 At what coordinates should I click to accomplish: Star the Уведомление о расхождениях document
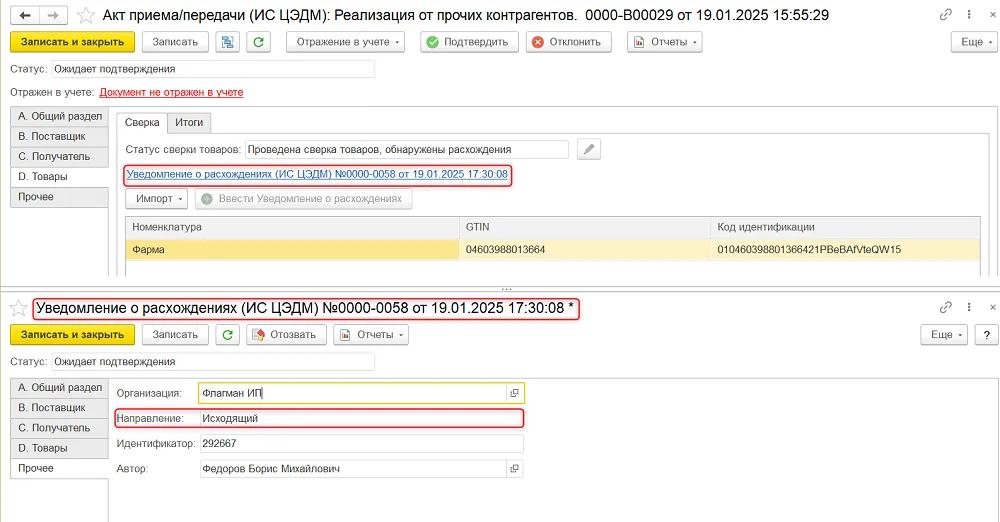pos(19,308)
